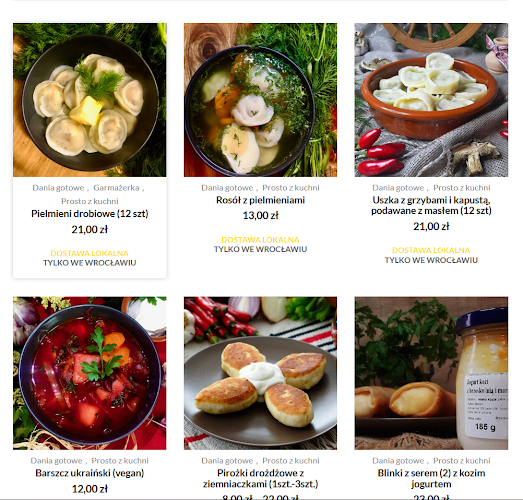Open the Pirożki drożdżowe product photo
523x500 pixels.
tap(260, 373)
